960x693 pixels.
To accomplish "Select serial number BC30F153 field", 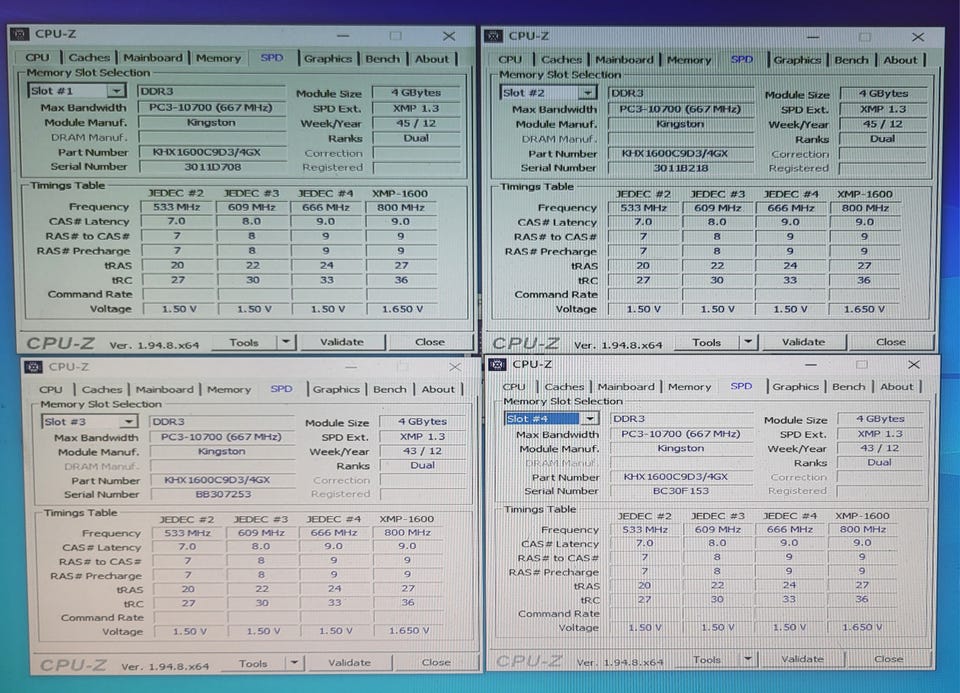I will coord(681,491).
